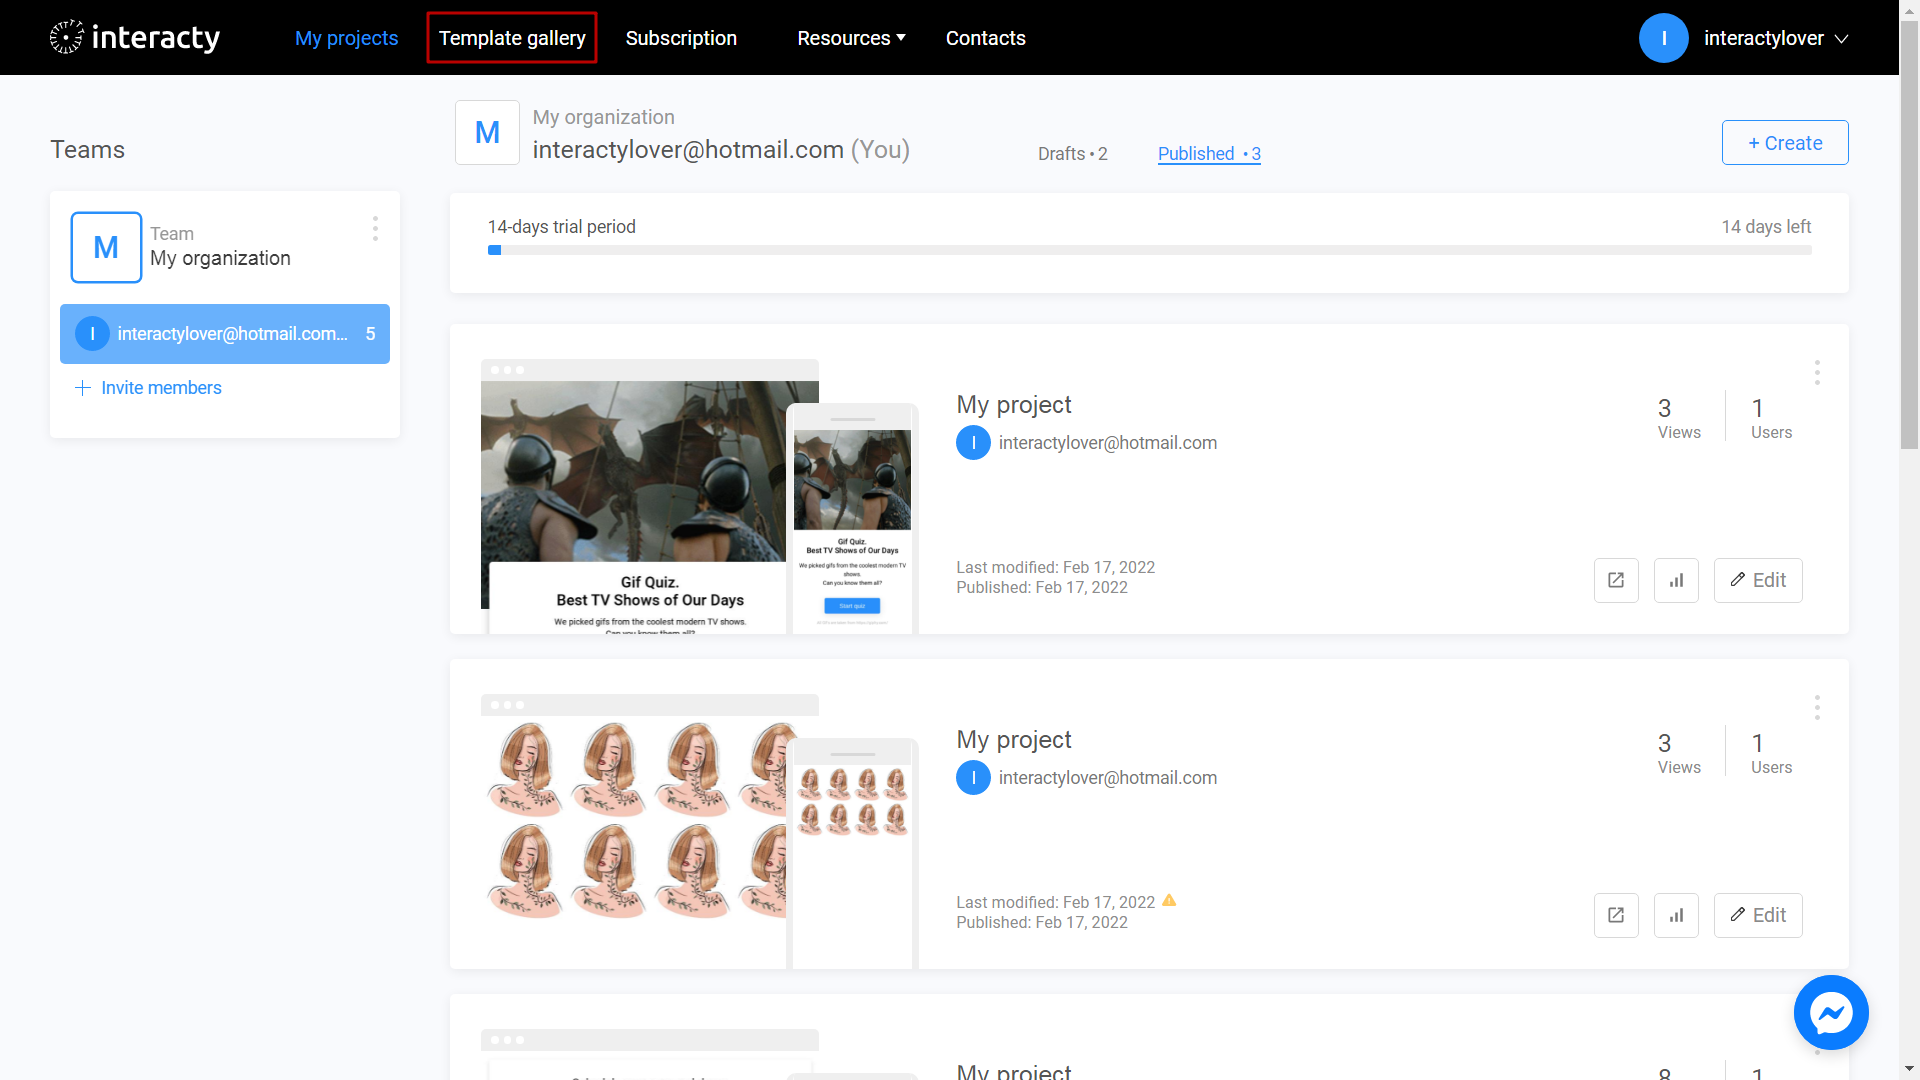Expand the interactylover@hotmail.com team item
The width and height of the screenshot is (1920, 1080).
[x=225, y=332]
